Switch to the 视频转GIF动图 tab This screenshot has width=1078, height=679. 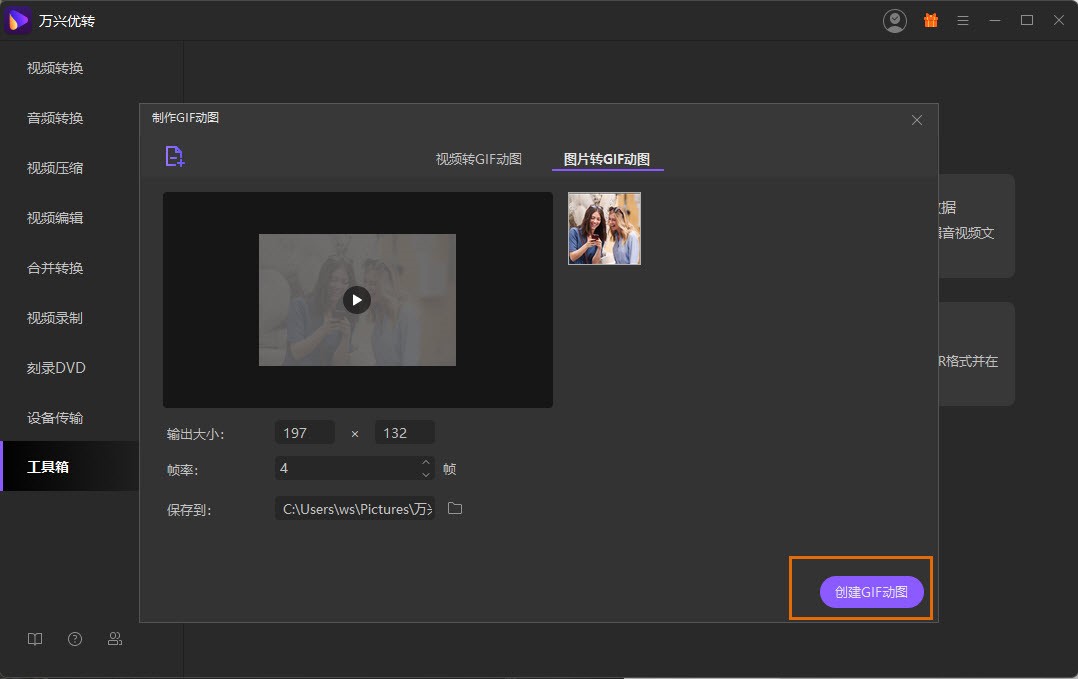(478, 159)
